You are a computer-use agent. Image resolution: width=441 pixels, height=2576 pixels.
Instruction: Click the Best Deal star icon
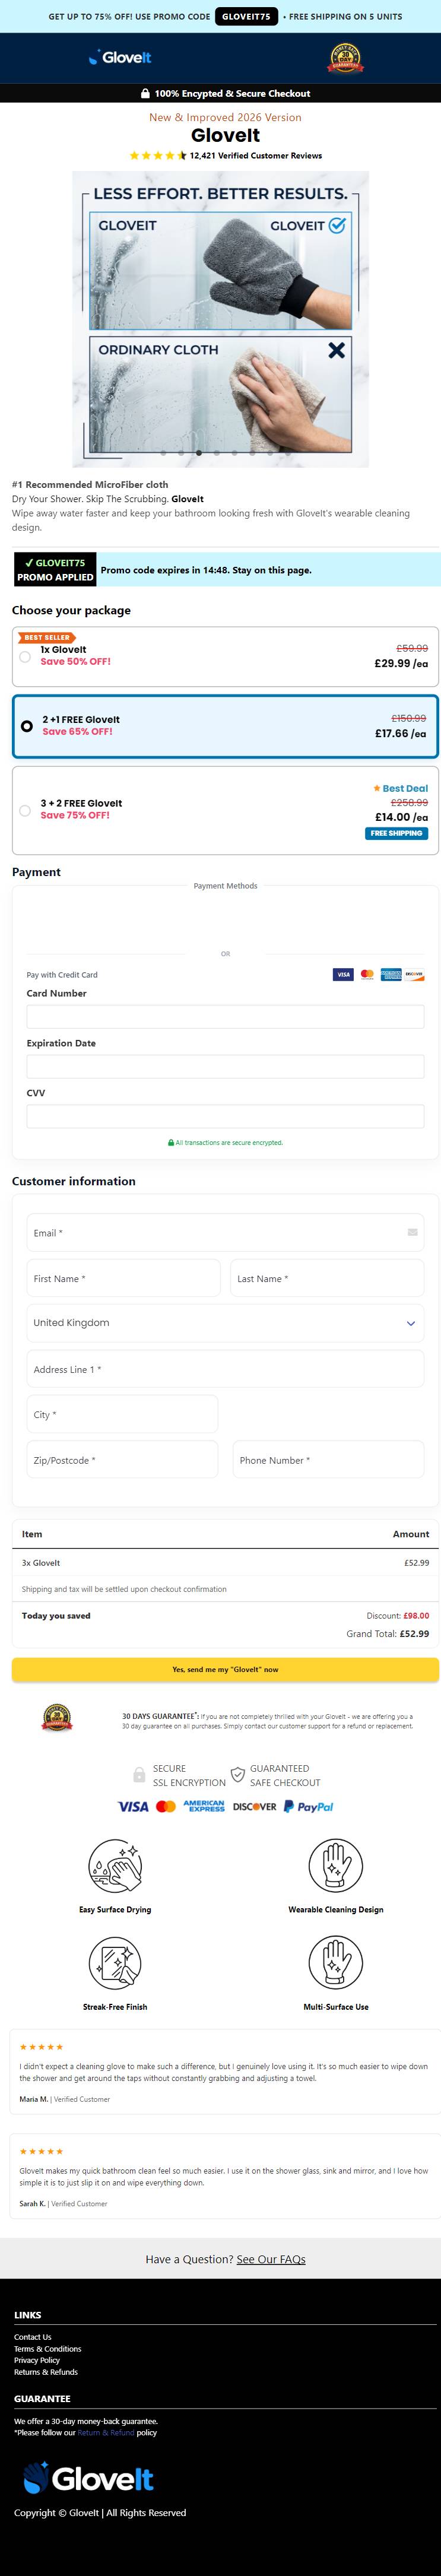point(377,788)
